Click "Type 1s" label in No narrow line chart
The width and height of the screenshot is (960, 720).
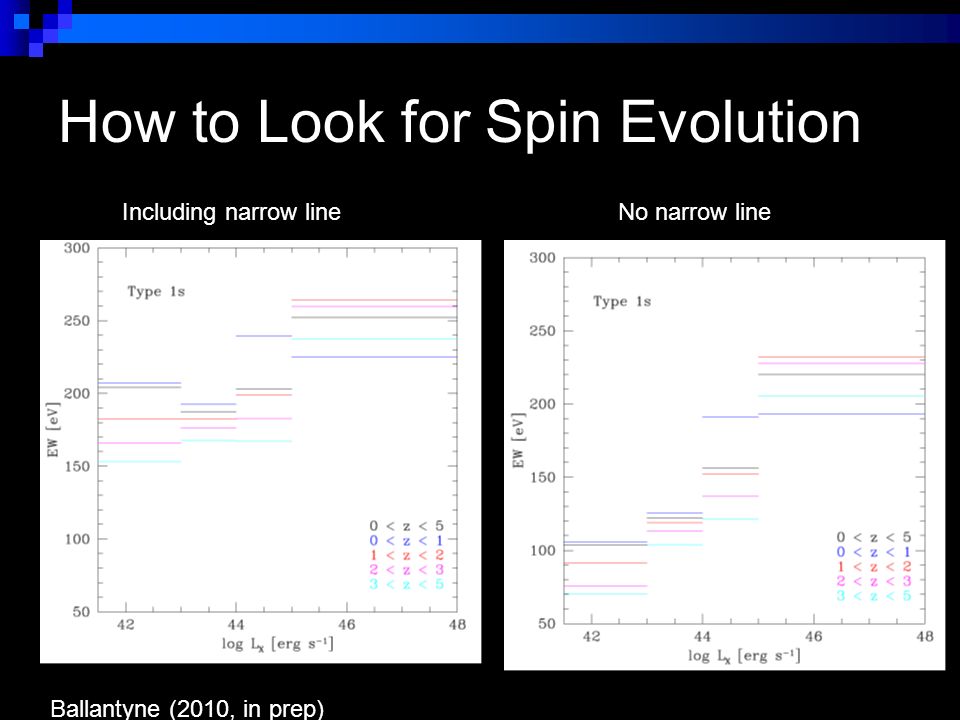coord(622,301)
